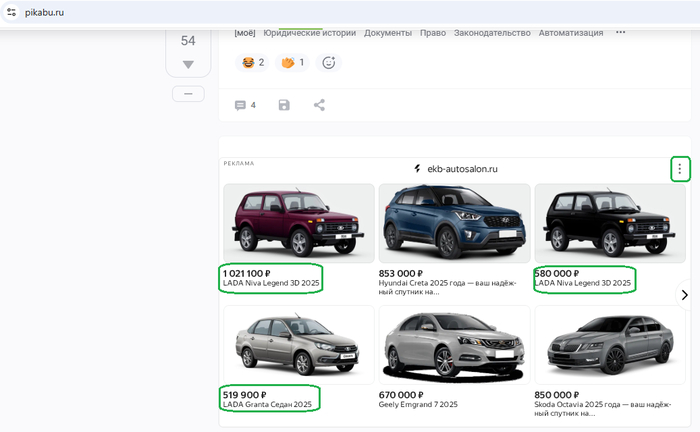Click the post rating number 54
Viewport: 700px width, 432px height.
pos(188,41)
